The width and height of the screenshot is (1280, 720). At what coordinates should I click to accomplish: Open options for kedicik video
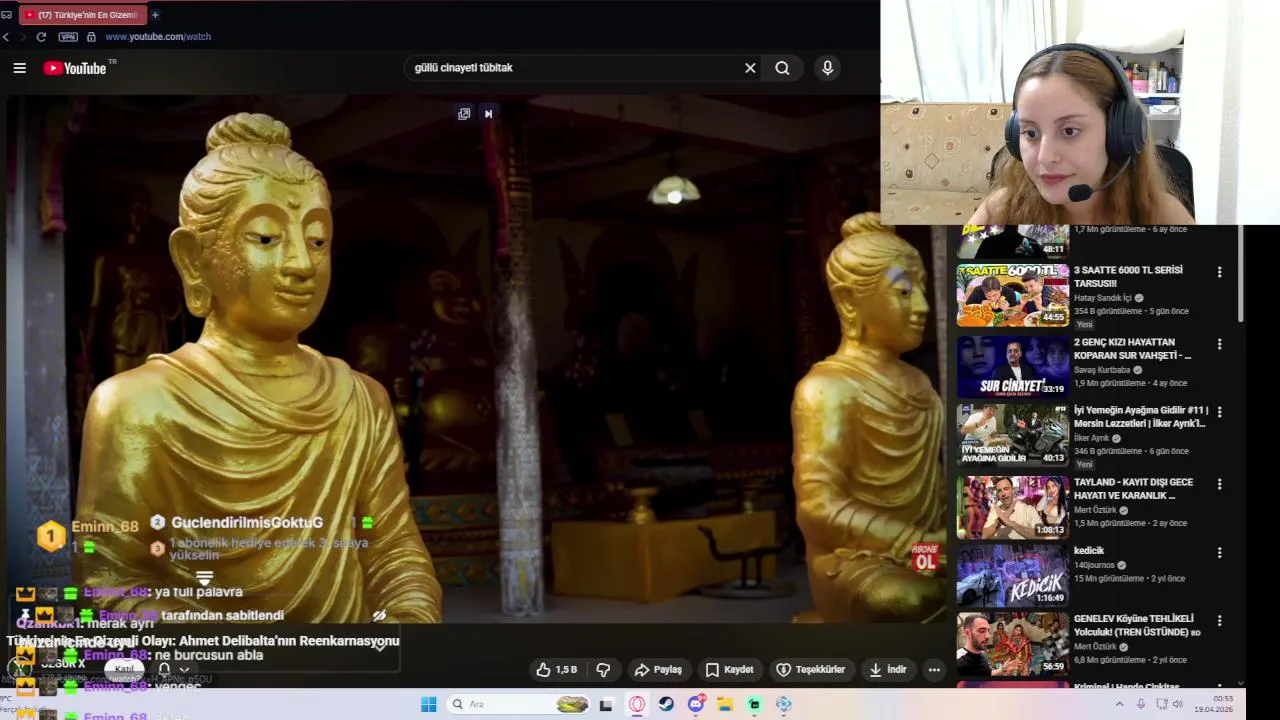[1219, 552]
